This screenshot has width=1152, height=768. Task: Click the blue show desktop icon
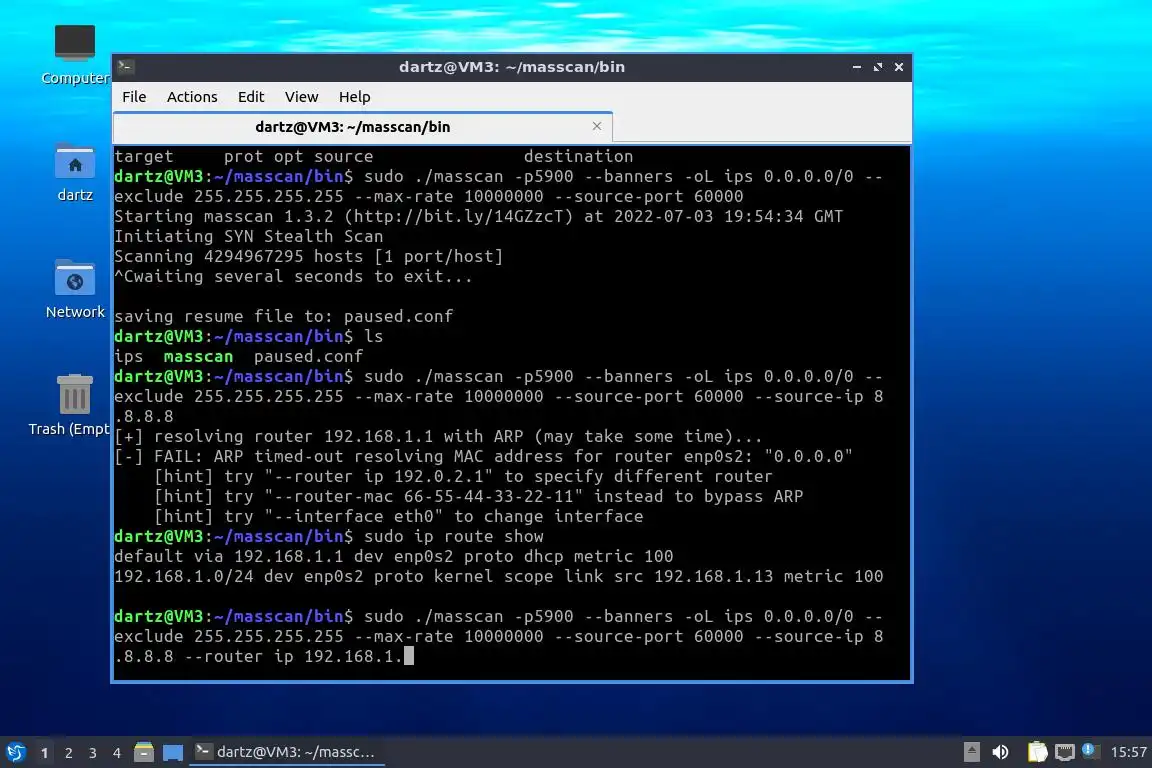173,752
